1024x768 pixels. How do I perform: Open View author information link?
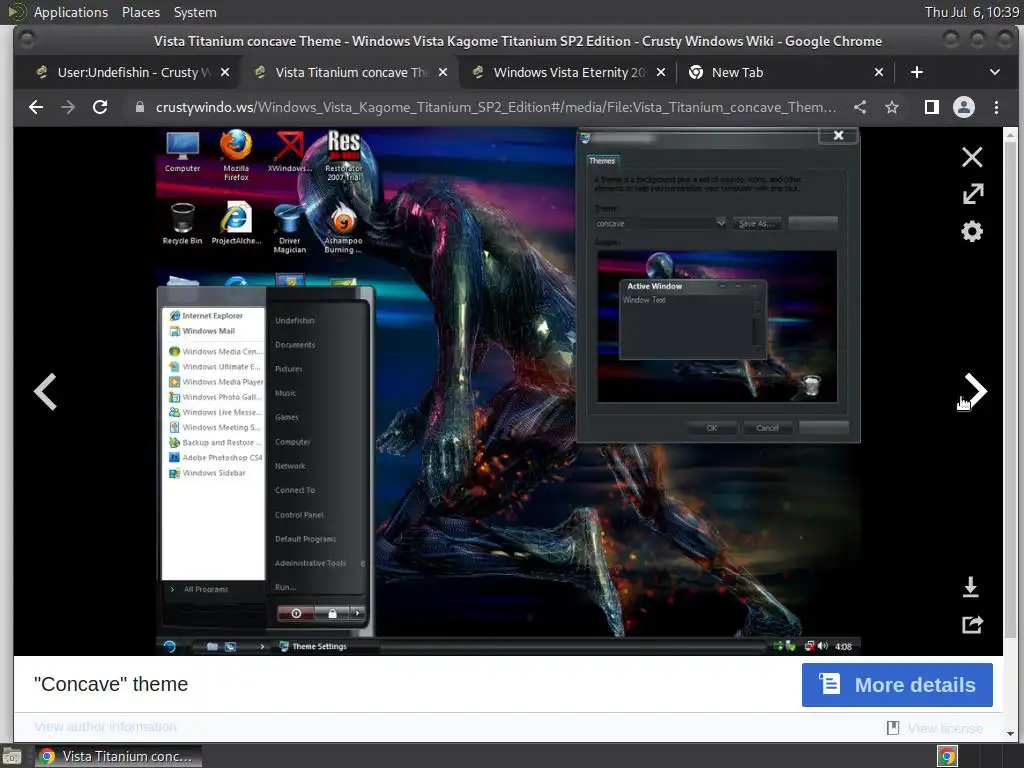tap(105, 727)
